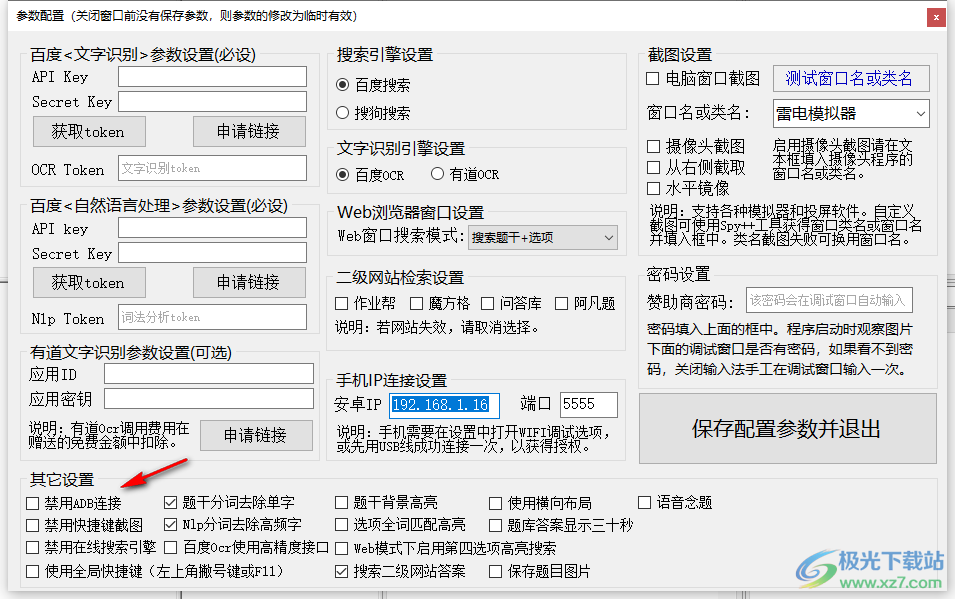
Task: Click 申请链接 in 有道 settings
Action: point(256,435)
